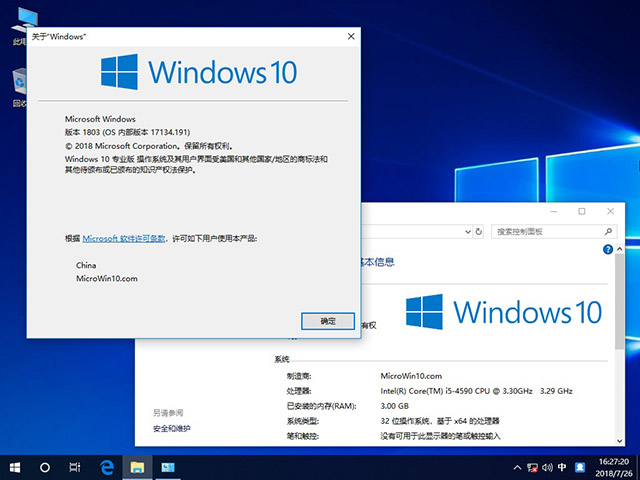Image resolution: width=640 pixels, height=480 pixels.
Task: Open Cortana search circle on taskbar
Action: click(45, 467)
